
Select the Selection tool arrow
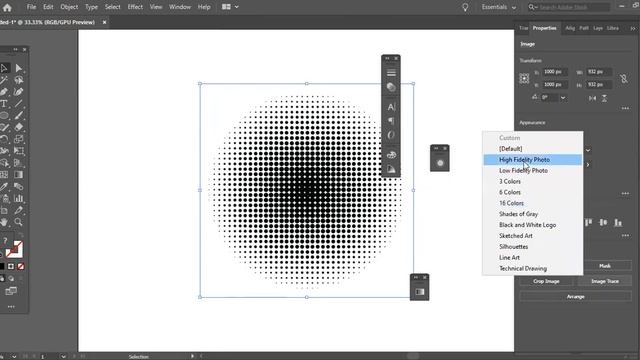point(4,68)
